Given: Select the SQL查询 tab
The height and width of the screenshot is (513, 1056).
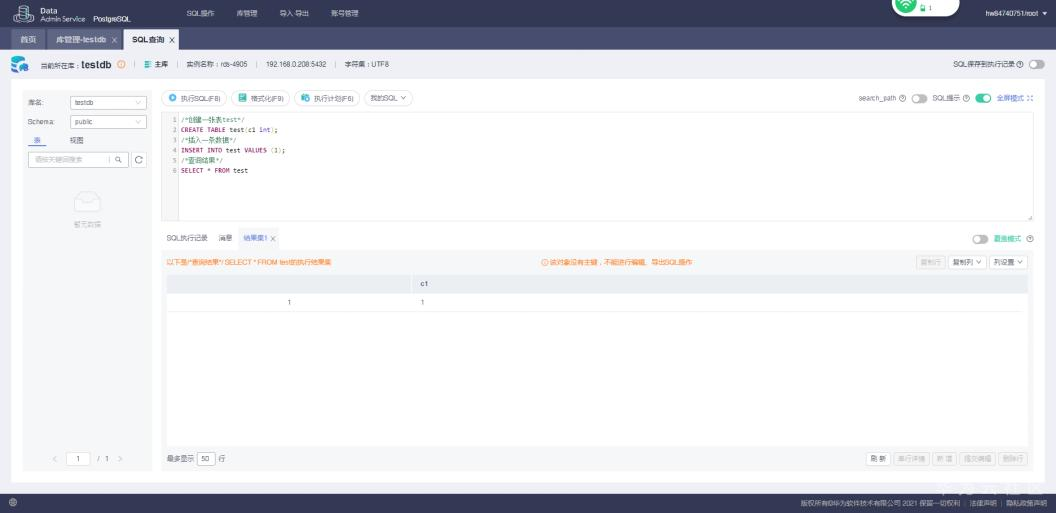Looking at the screenshot, I should coord(152,40).
